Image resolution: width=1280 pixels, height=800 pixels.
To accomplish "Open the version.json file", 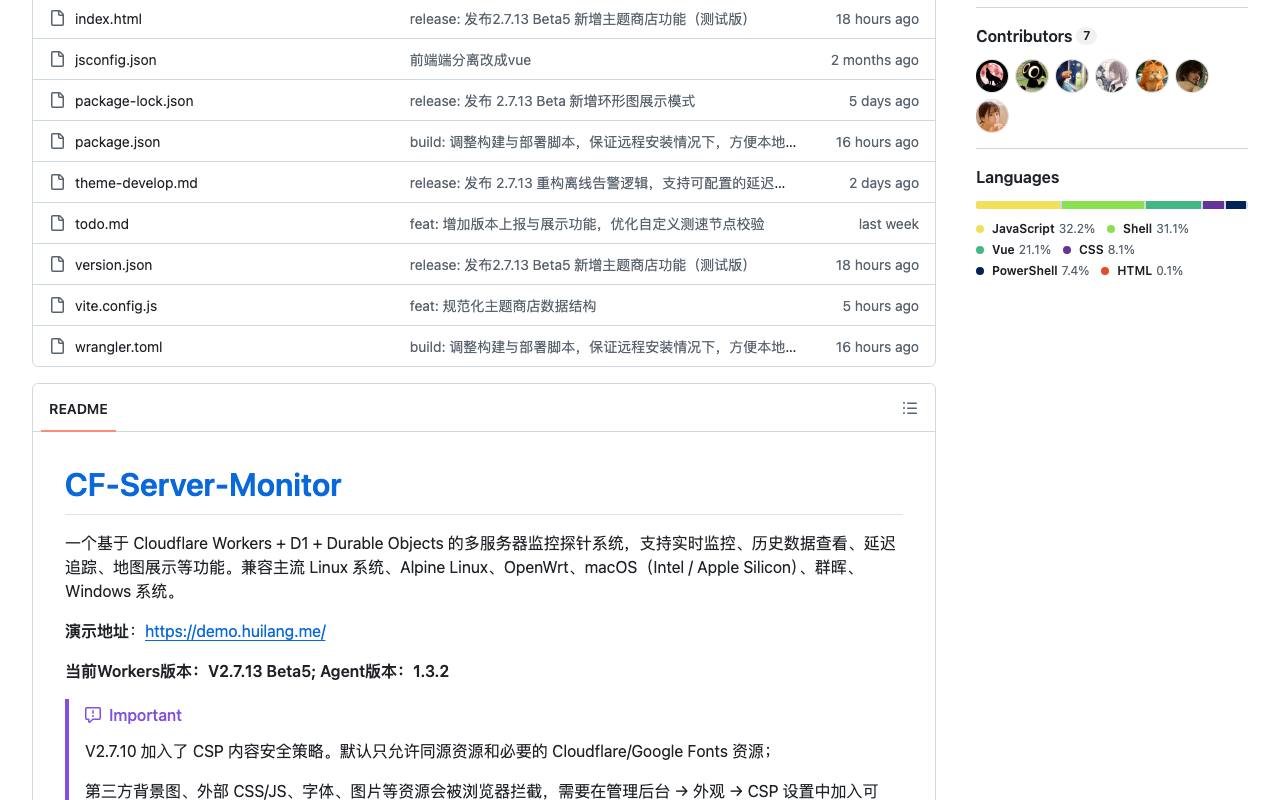I will pyautogui.click(x=113, y=265).
